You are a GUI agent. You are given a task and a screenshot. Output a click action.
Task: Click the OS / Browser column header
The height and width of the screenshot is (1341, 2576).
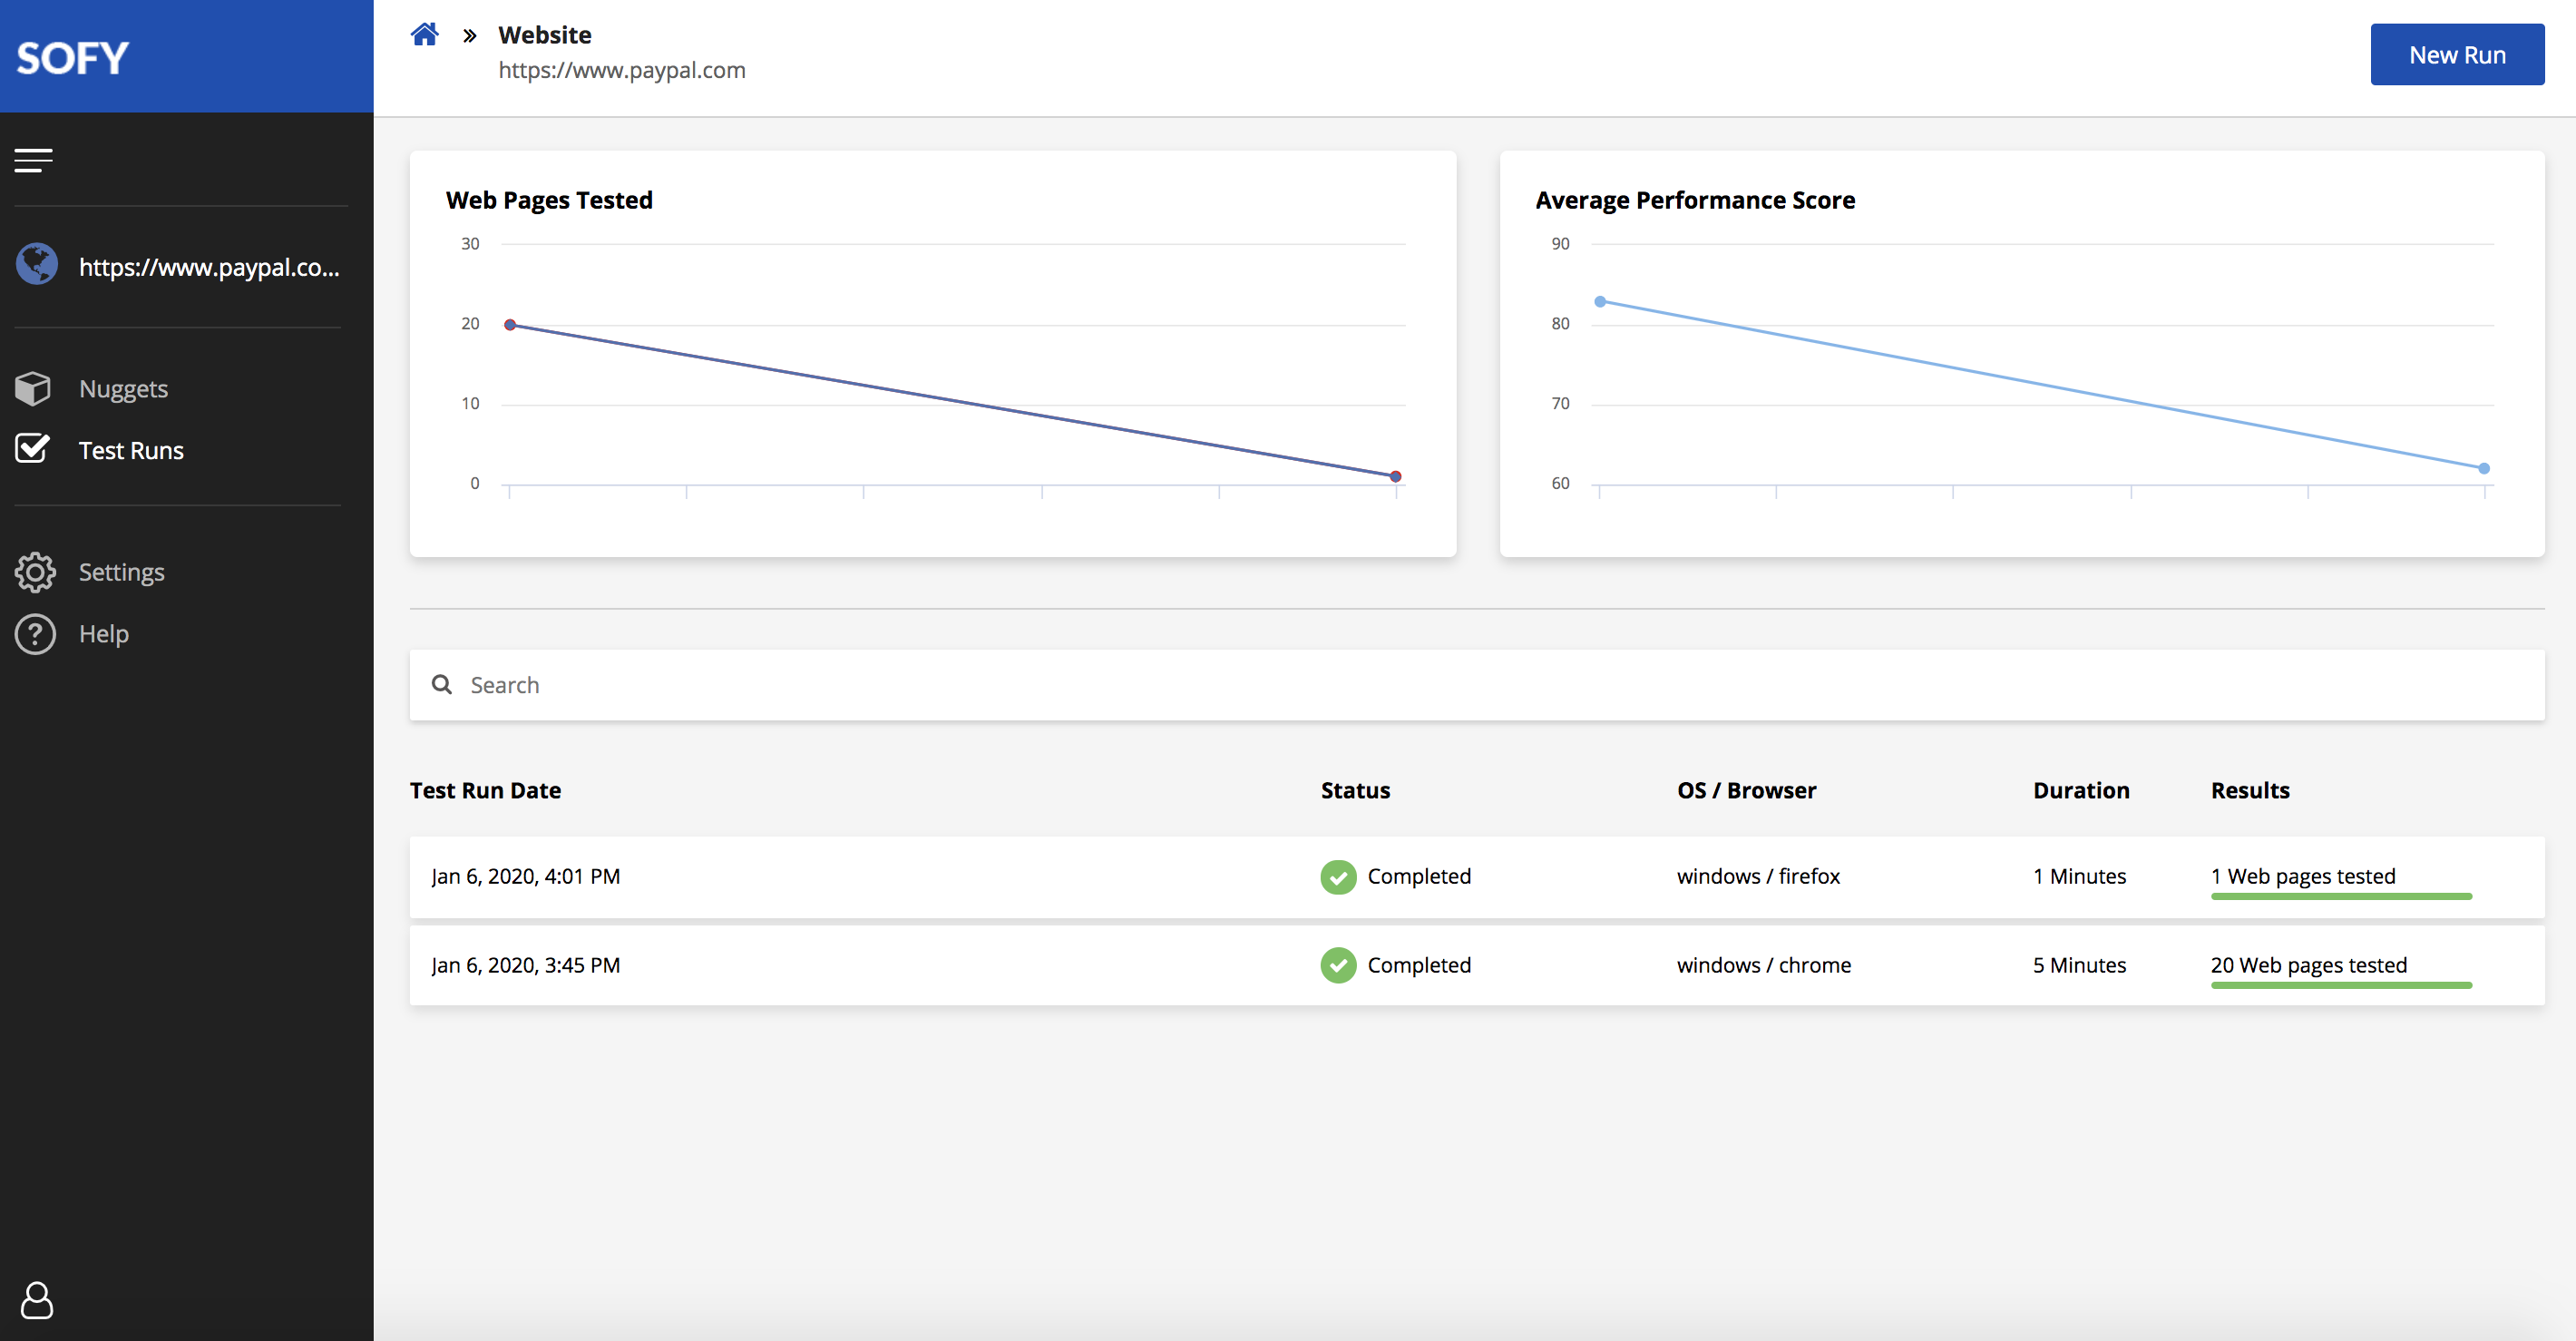point(1746,790)
